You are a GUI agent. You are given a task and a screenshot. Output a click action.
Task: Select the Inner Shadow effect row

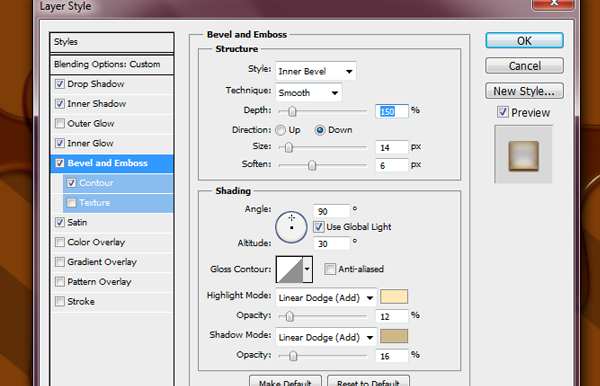(x=112, y=104)
